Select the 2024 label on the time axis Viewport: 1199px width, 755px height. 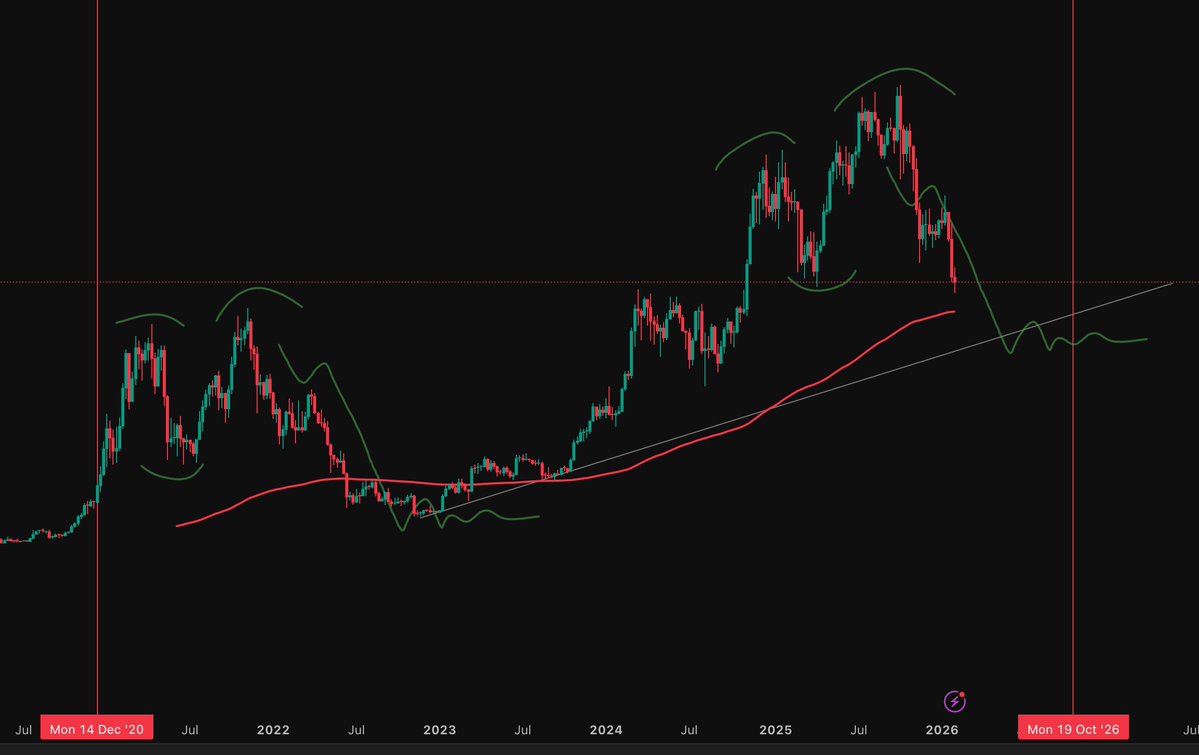click(607, 730)
